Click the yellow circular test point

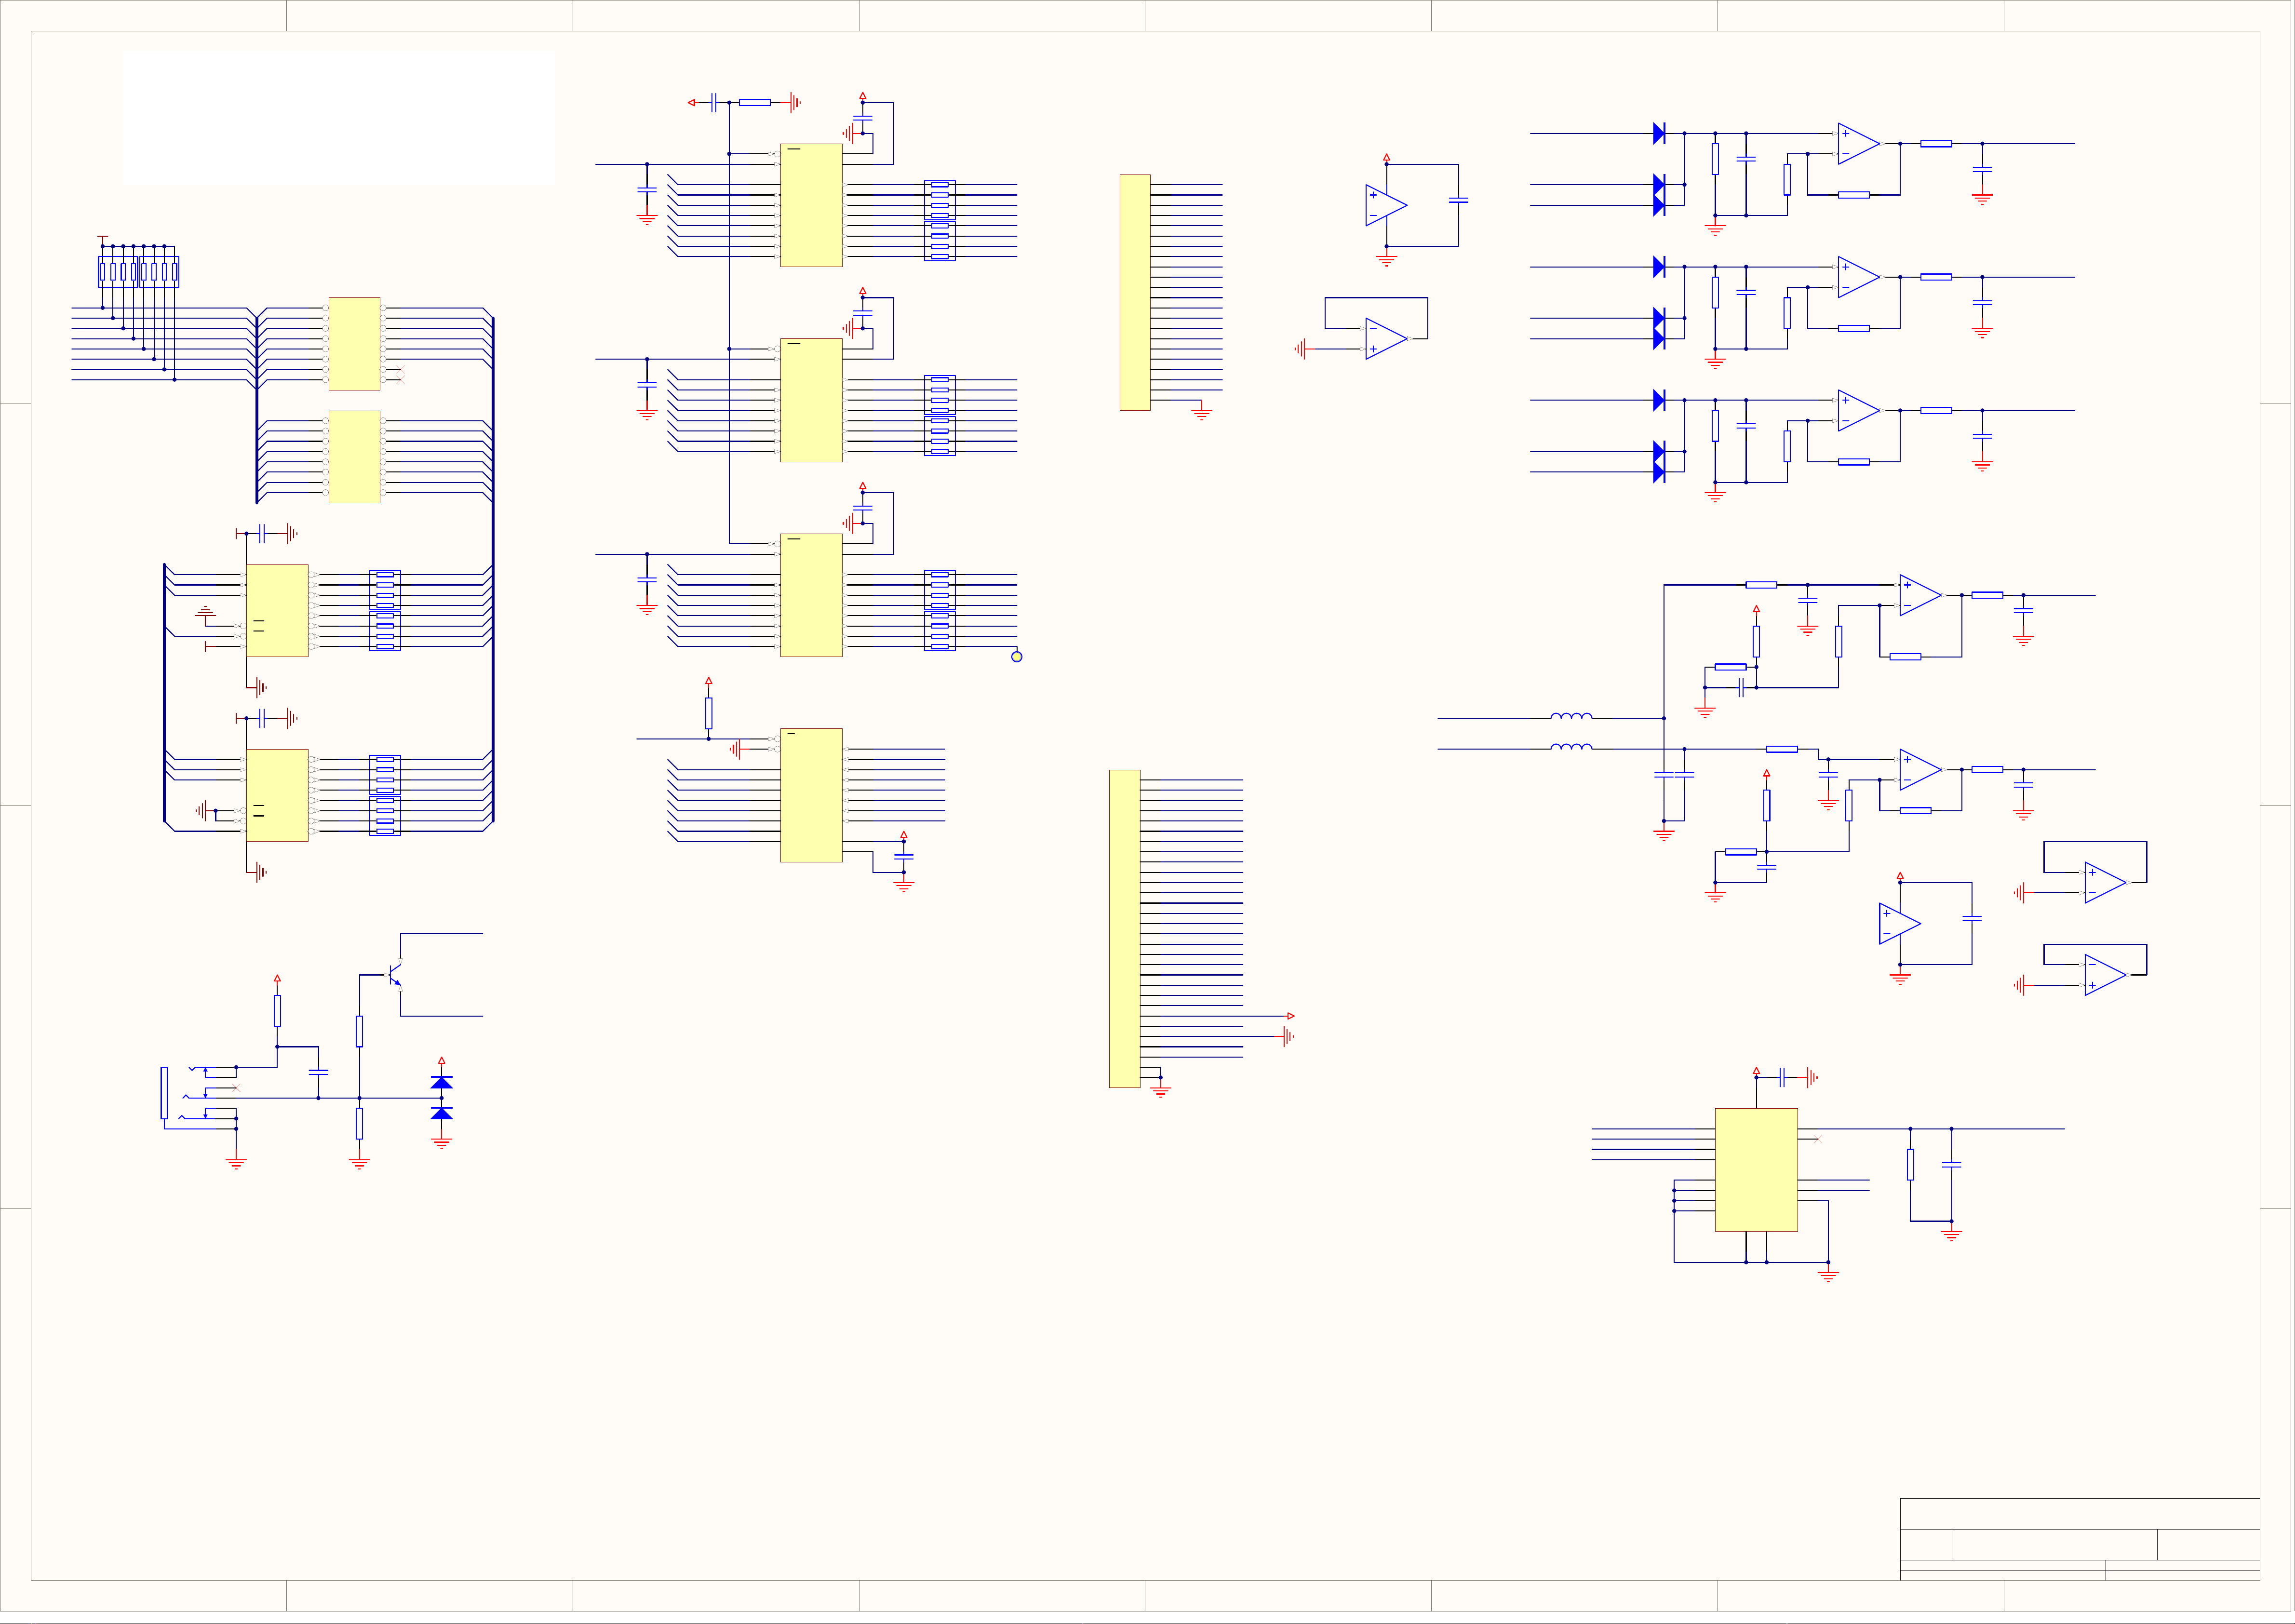click(1016, 657)
